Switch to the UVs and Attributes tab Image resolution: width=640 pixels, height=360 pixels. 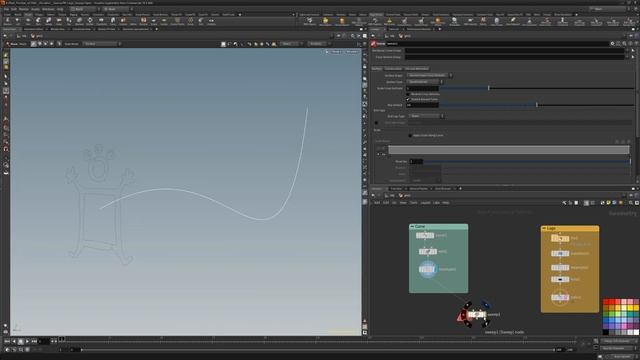click(x=417, y=69)
